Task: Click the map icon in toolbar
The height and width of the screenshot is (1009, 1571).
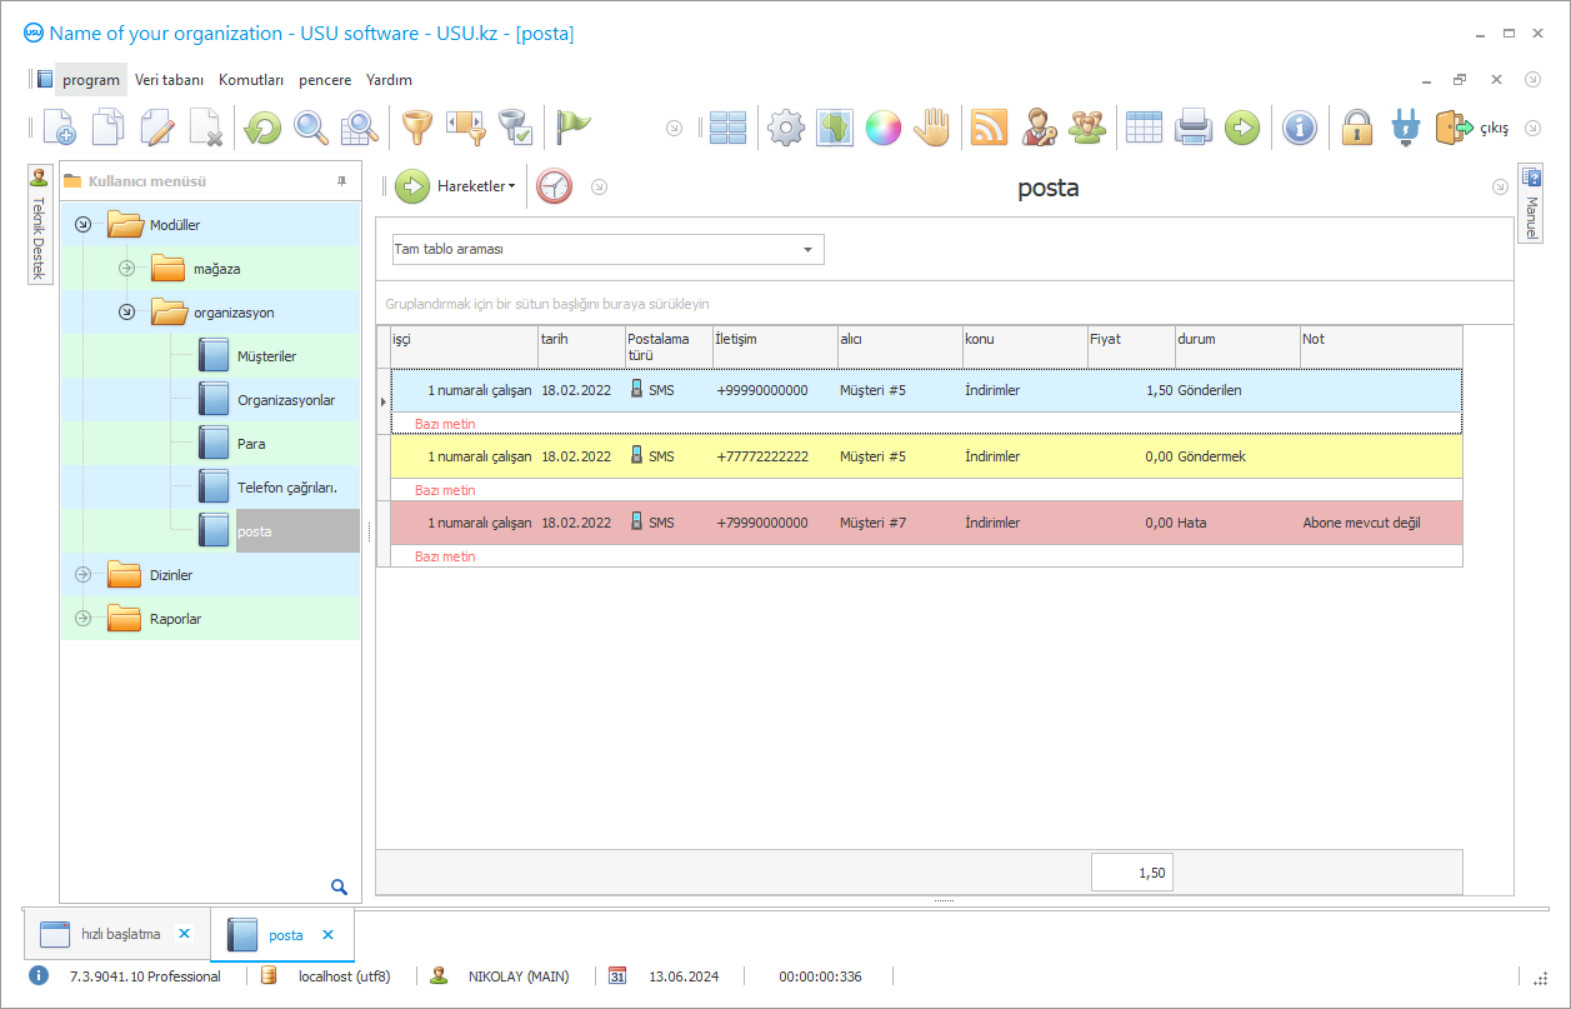Action: 835,128
